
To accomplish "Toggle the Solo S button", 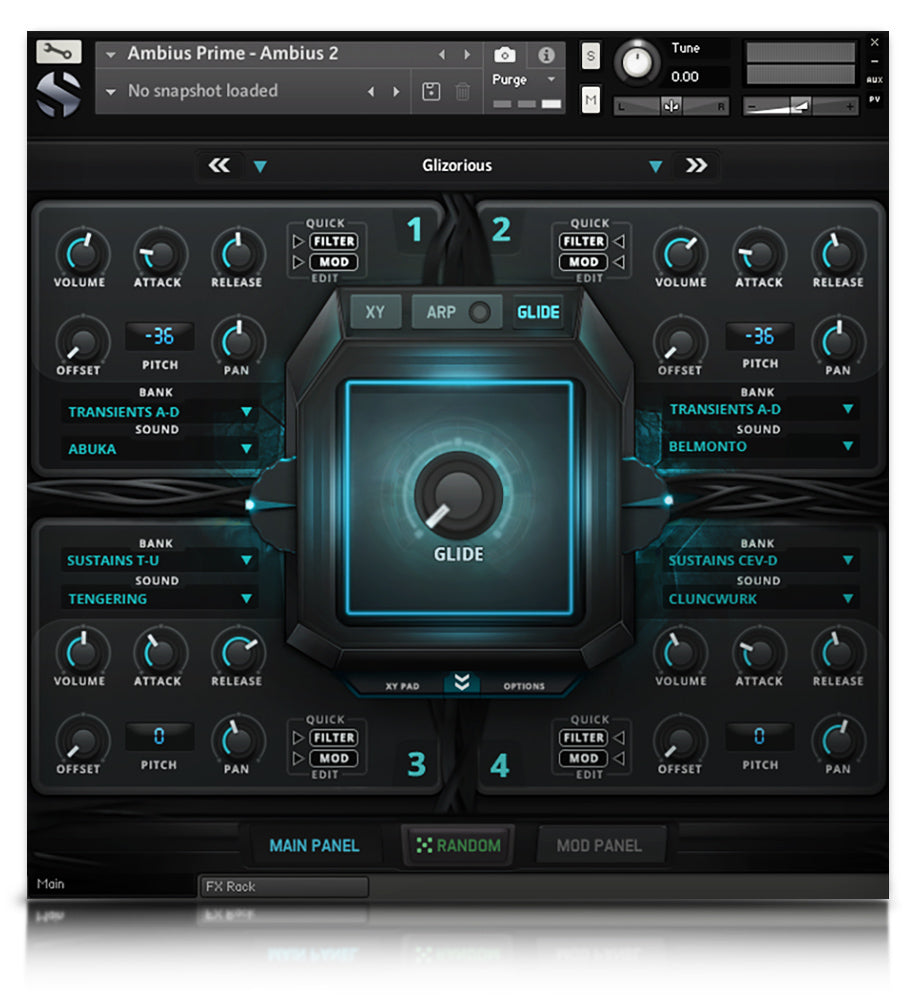I will (591, 56).
